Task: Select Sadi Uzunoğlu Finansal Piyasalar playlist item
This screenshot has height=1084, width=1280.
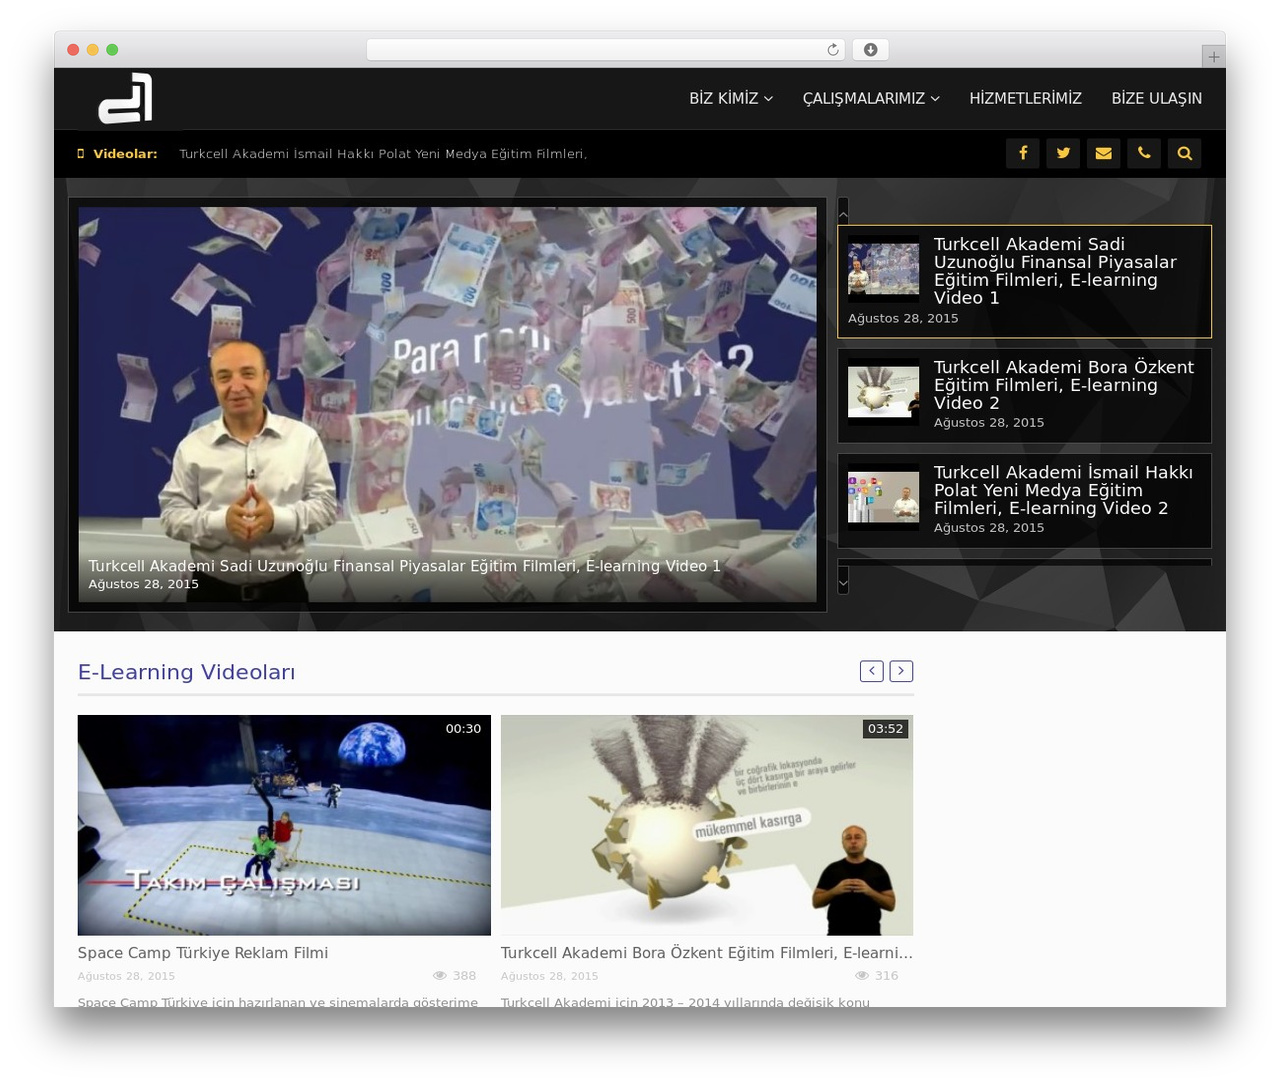Action: tap(1024, 281)
